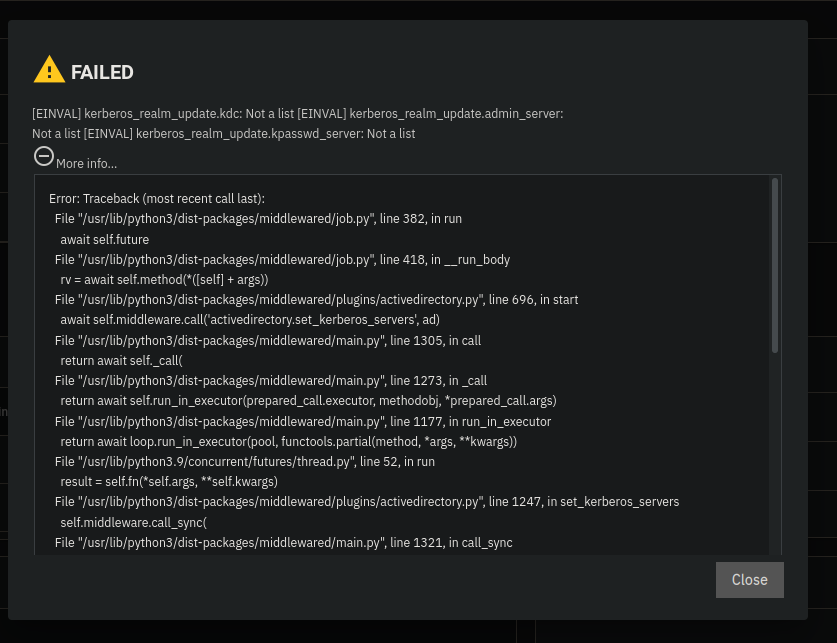Click the traceback scrollbar thumb
Viewport: 837px width, 643px height.
775,265
